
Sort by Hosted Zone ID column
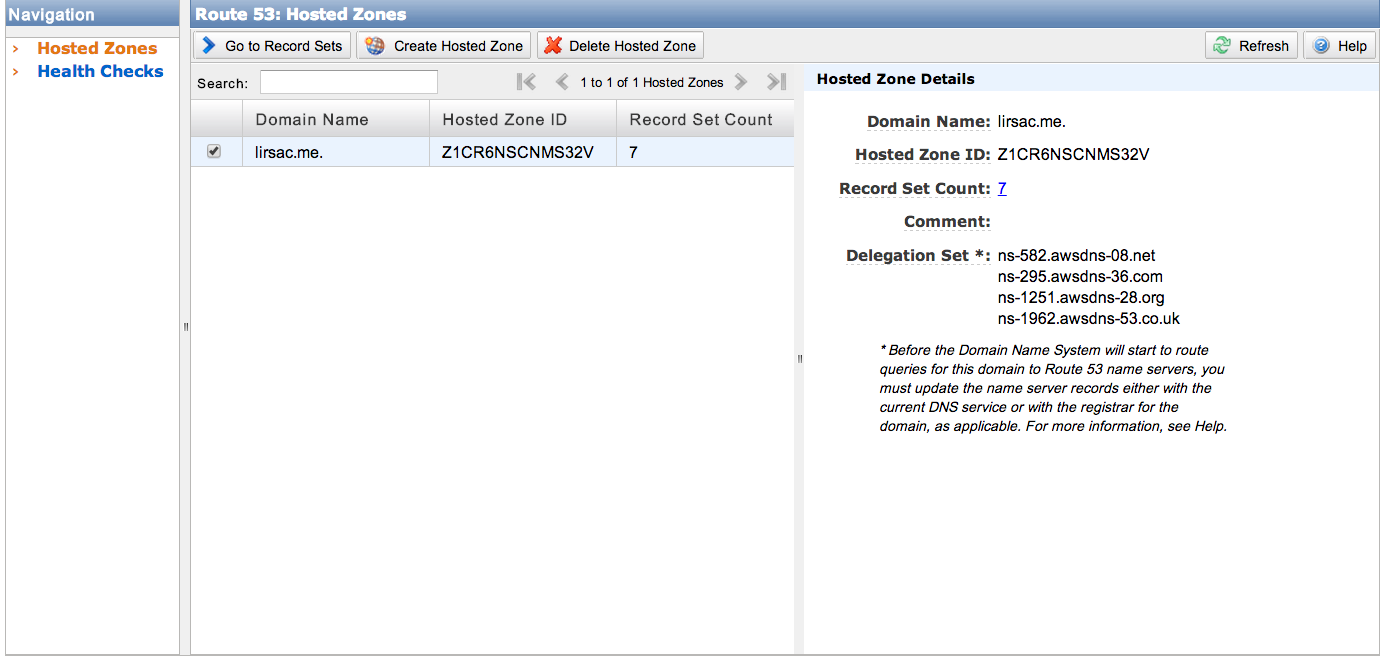523,119
